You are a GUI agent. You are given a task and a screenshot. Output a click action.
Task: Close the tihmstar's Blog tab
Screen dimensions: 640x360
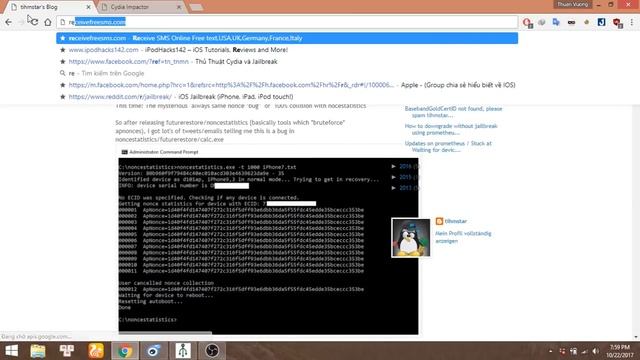tap(89, 7)
